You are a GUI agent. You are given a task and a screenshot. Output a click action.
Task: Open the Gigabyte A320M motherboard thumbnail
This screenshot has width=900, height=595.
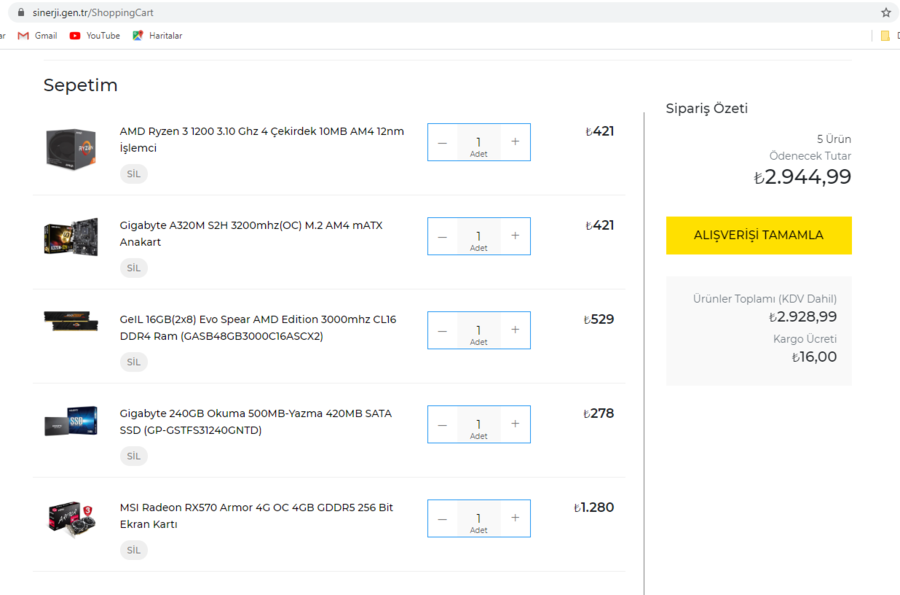click(x=71, y=237)
